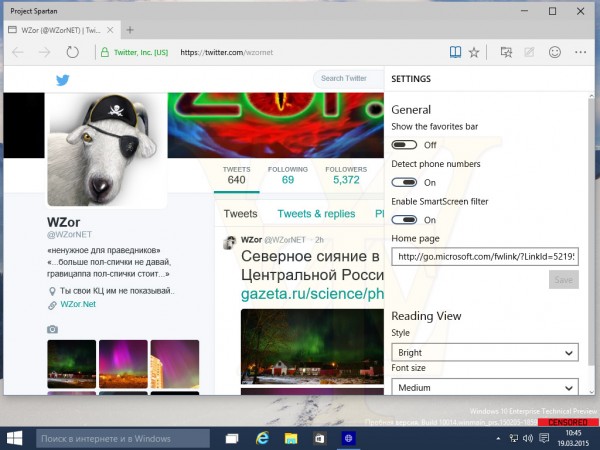The height and width of the screenshot is (450, 600).
Task: Open Reading View book icon
Action: point(455,52)
